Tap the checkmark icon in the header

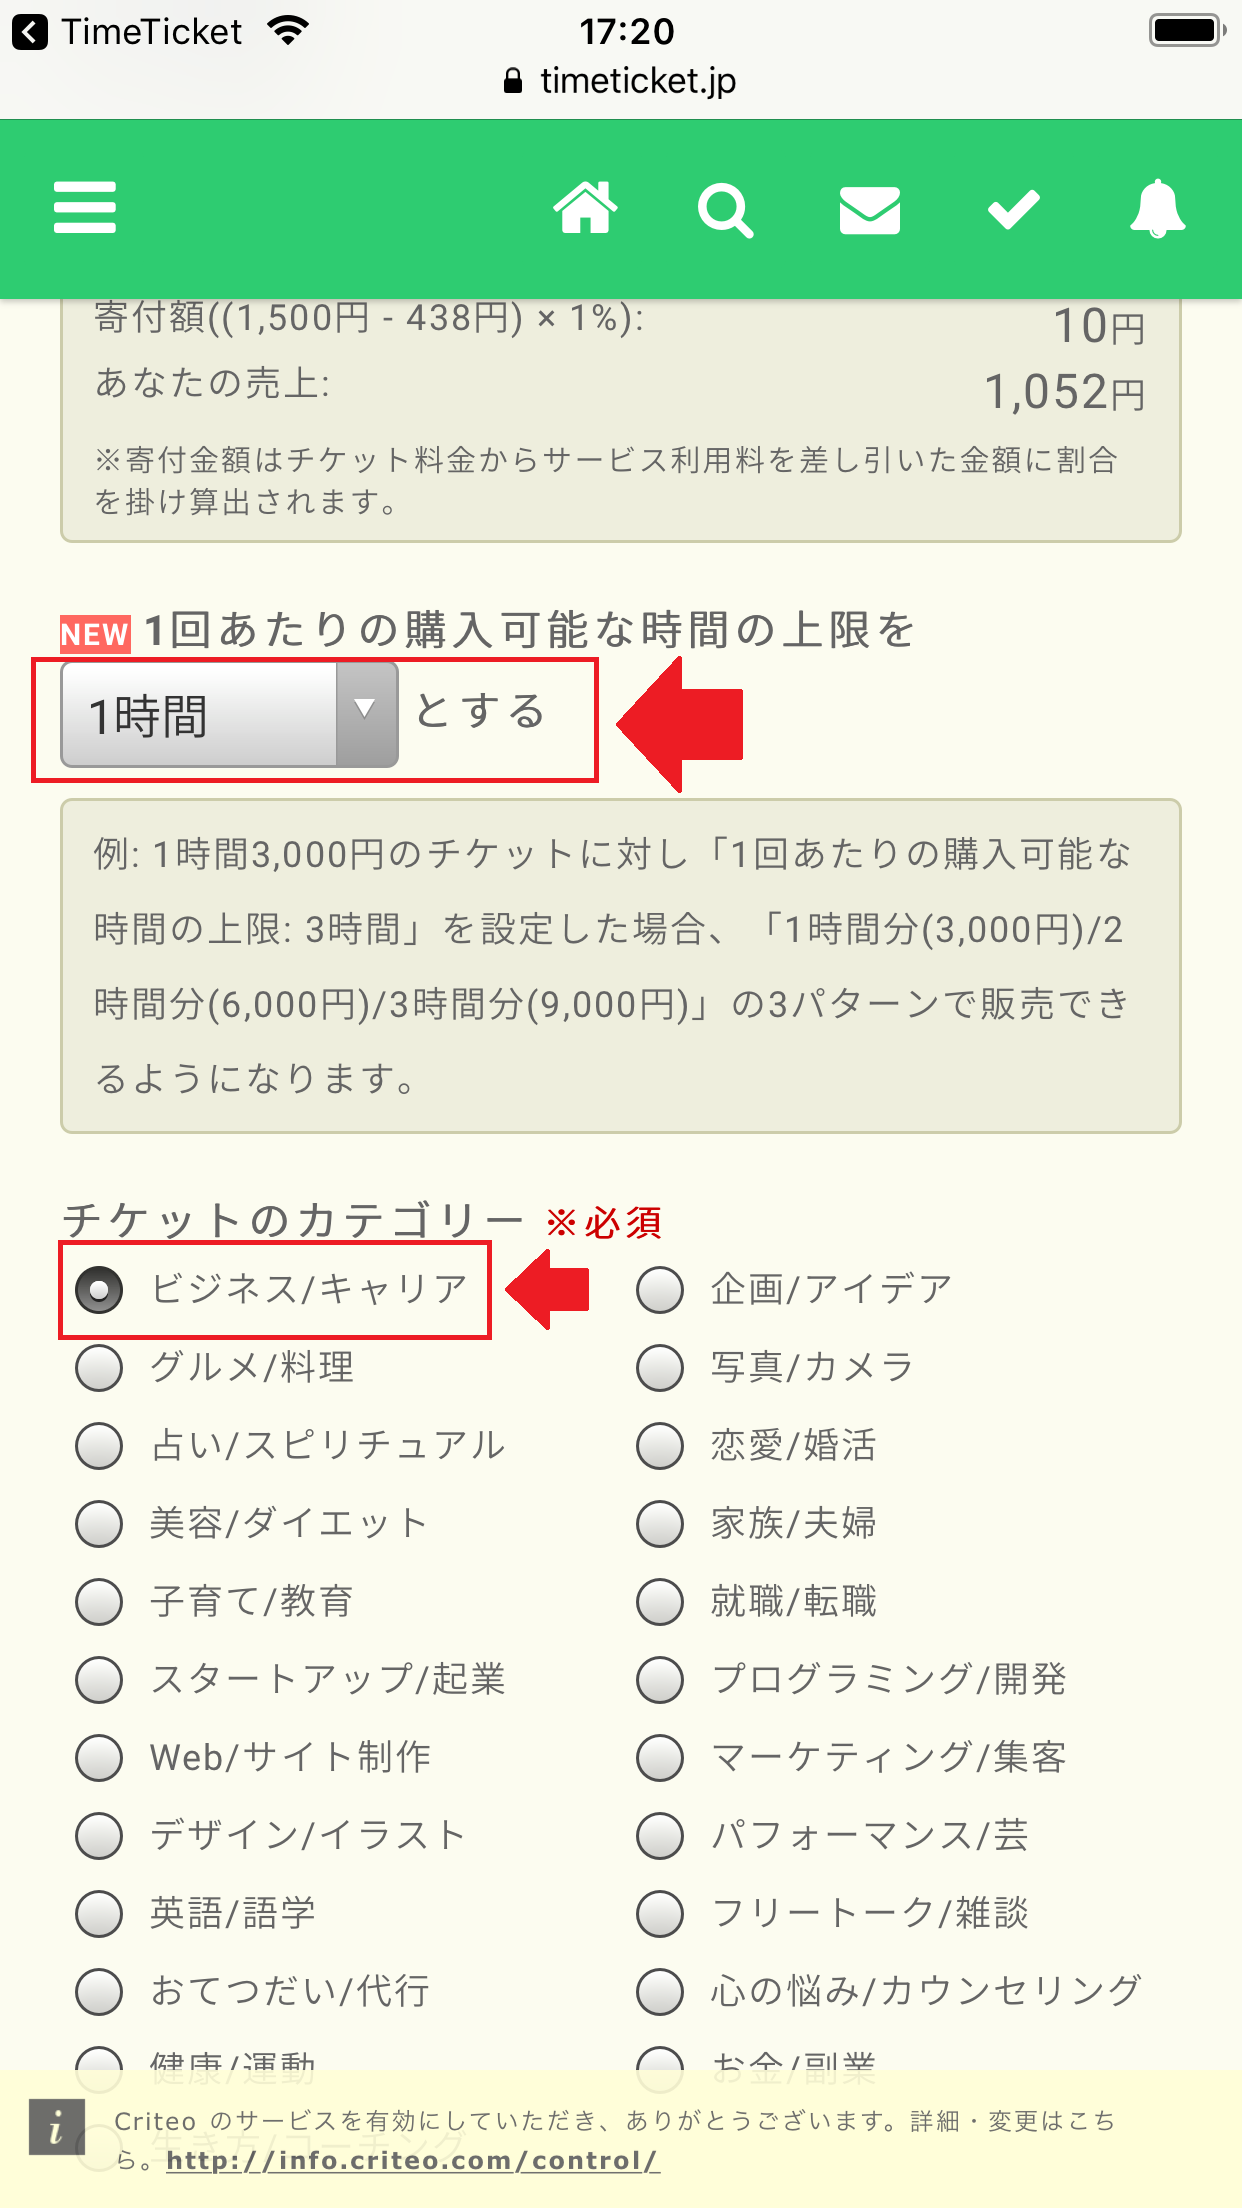click(x=1013, y=210)
